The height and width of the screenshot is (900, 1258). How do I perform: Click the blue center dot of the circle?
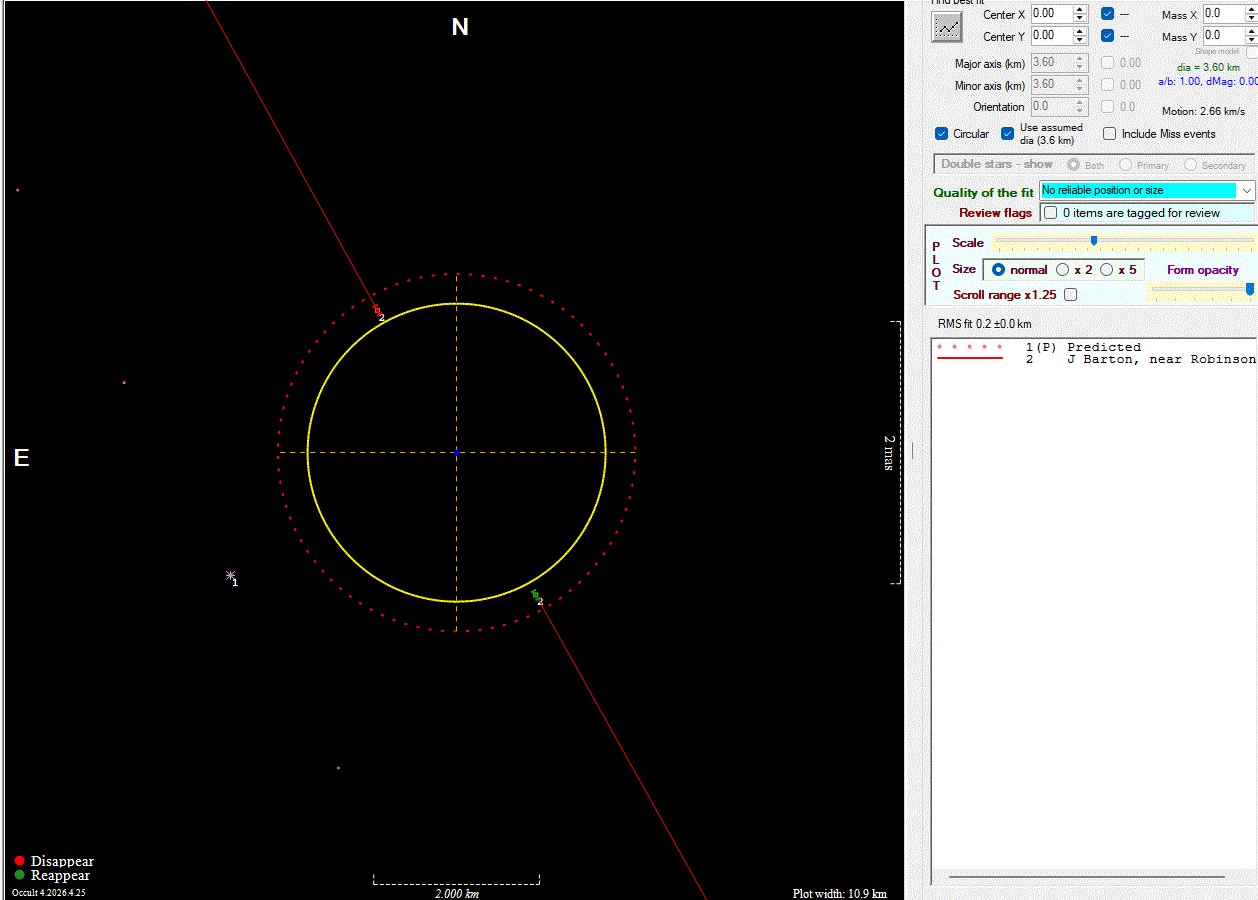pyautogui.click(x=456, y=452)
